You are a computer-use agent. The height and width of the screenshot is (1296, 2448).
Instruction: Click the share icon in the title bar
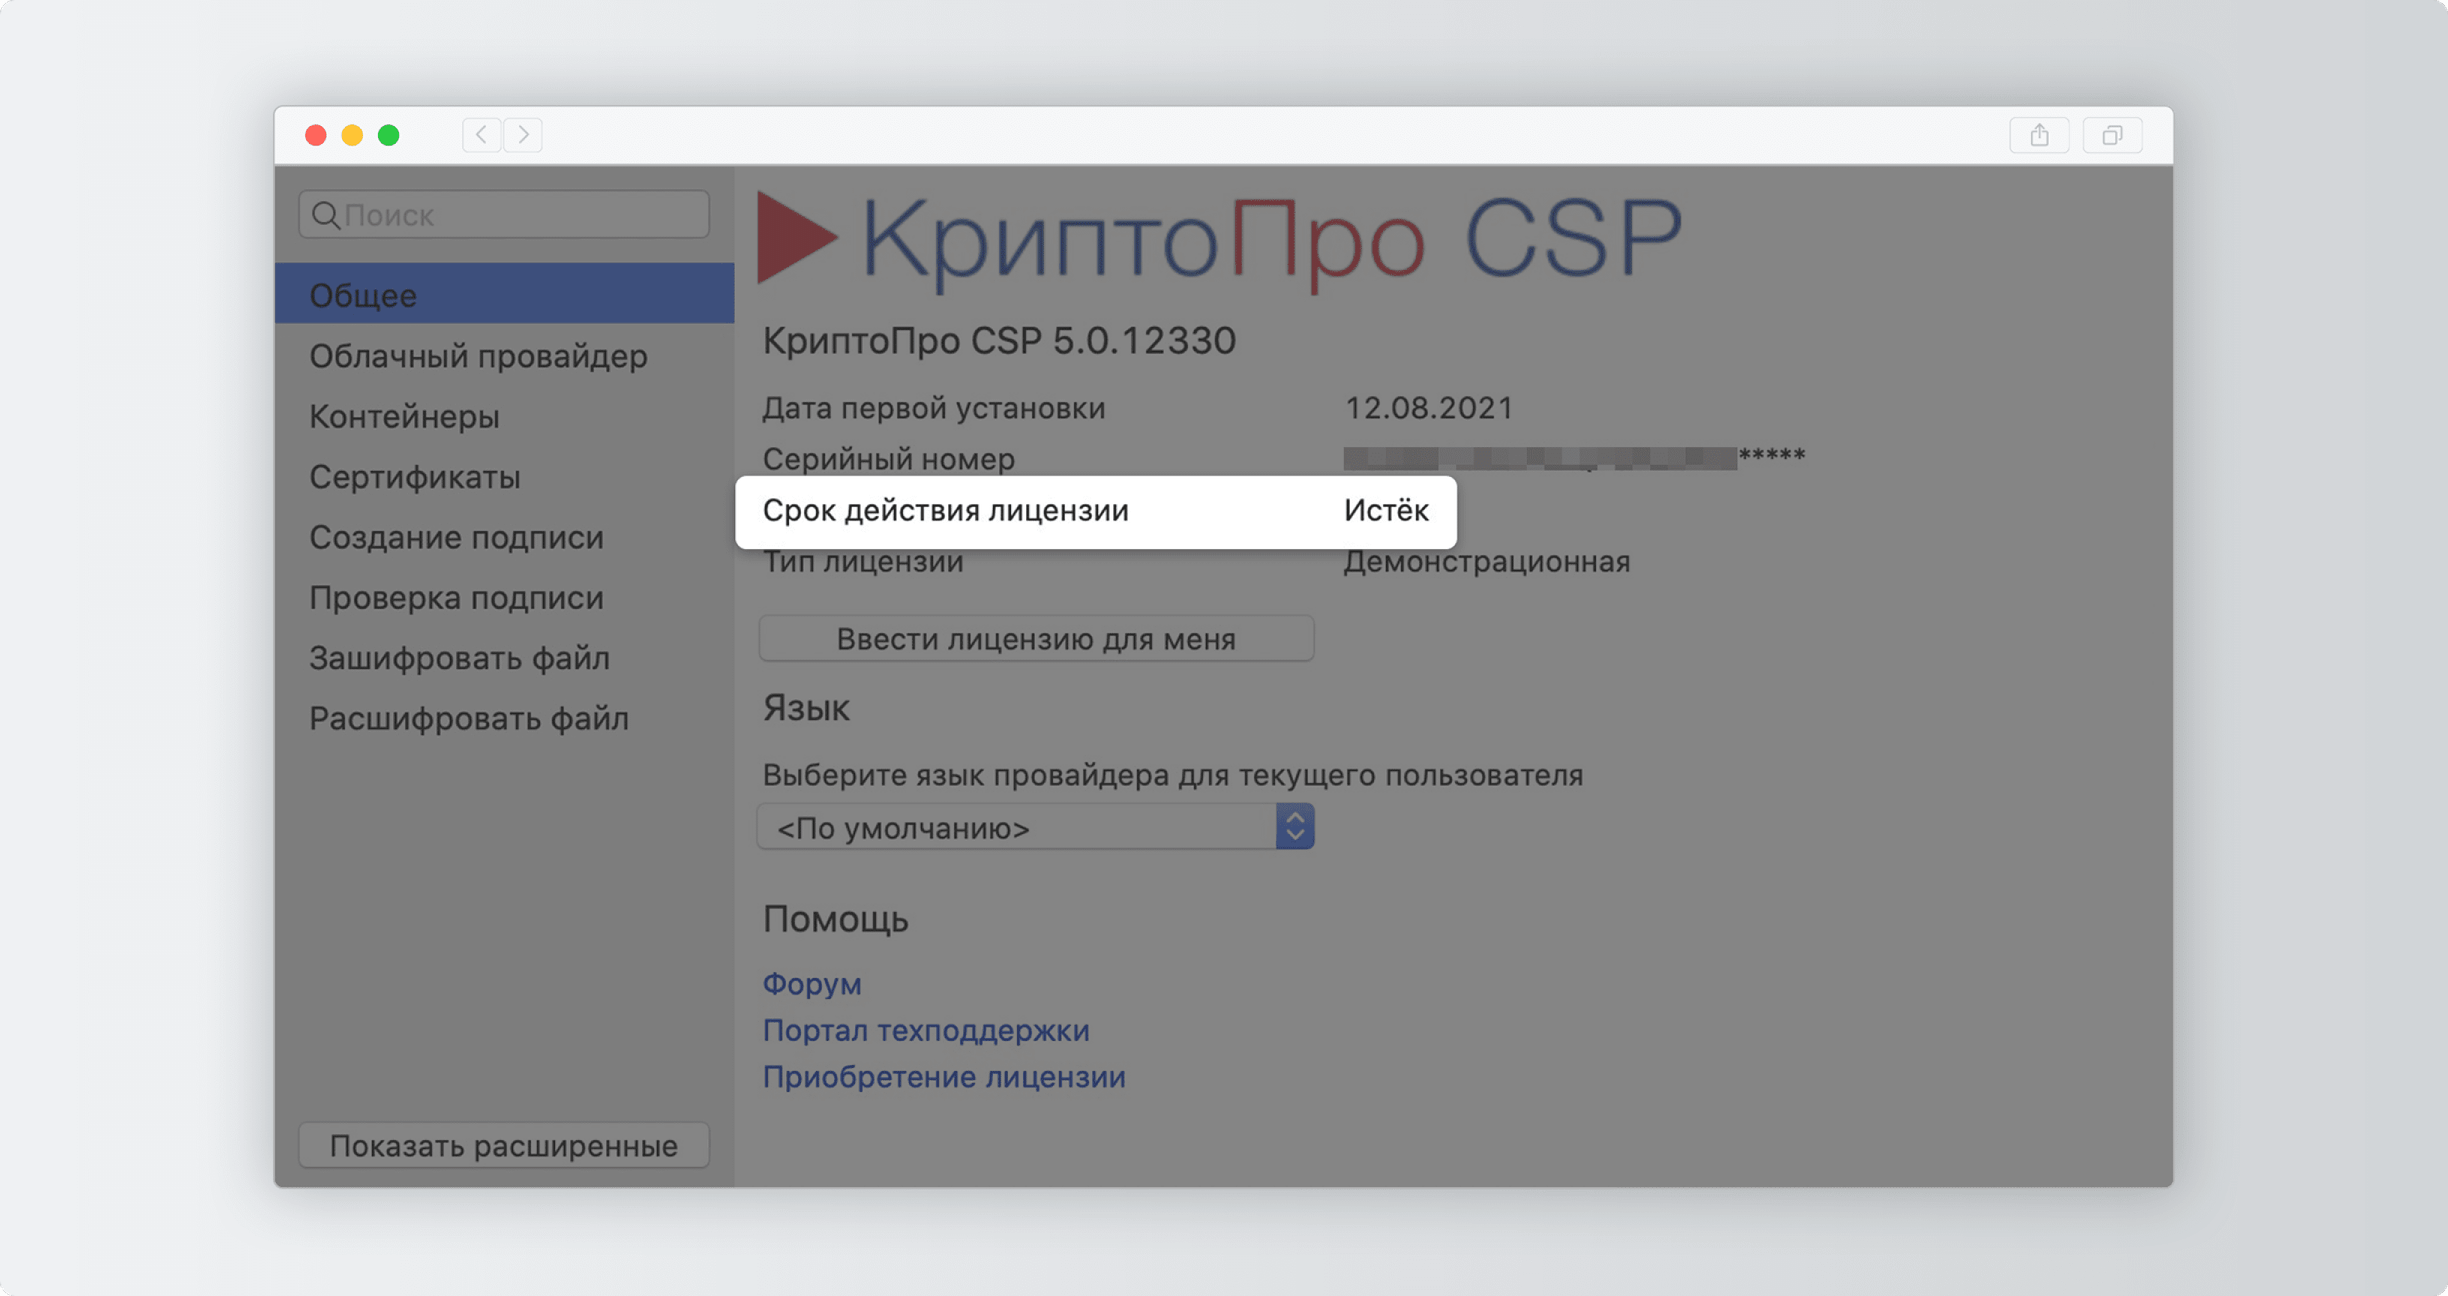(2039, 135)
